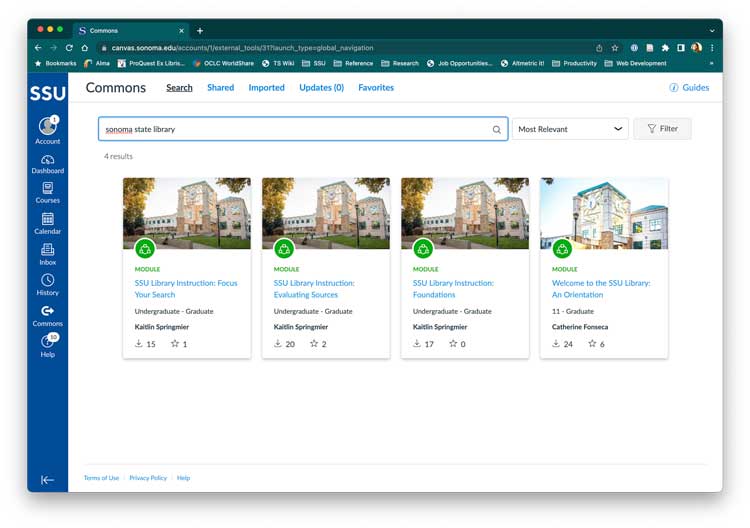Open the Updates (0) tab
This screenshot has width=750, height=528.
(321, 88)
